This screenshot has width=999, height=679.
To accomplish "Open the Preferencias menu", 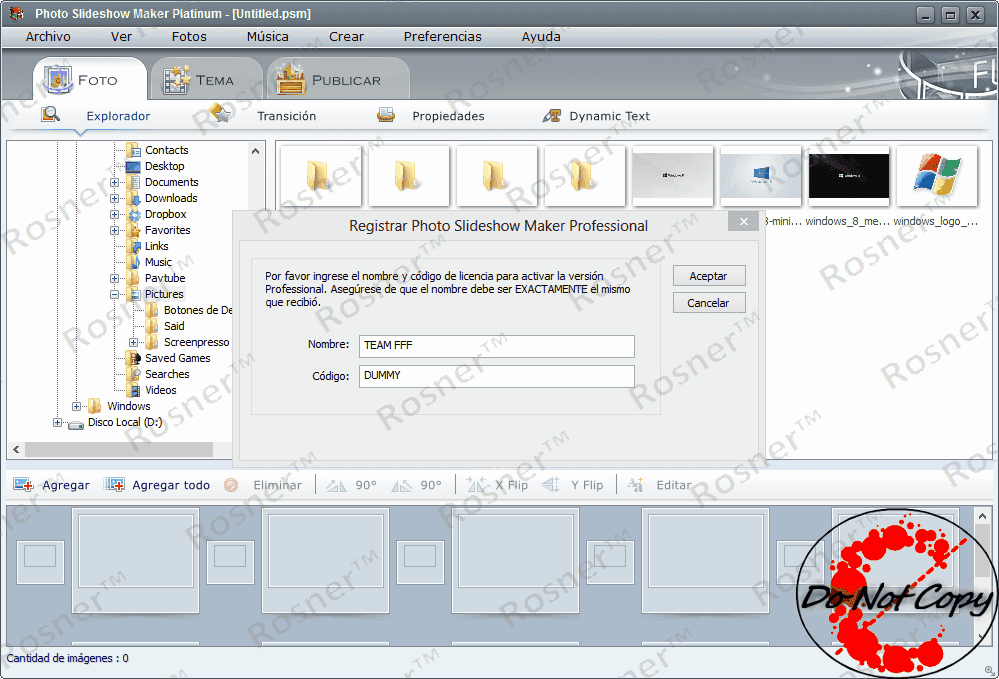I will coord(442,36).
